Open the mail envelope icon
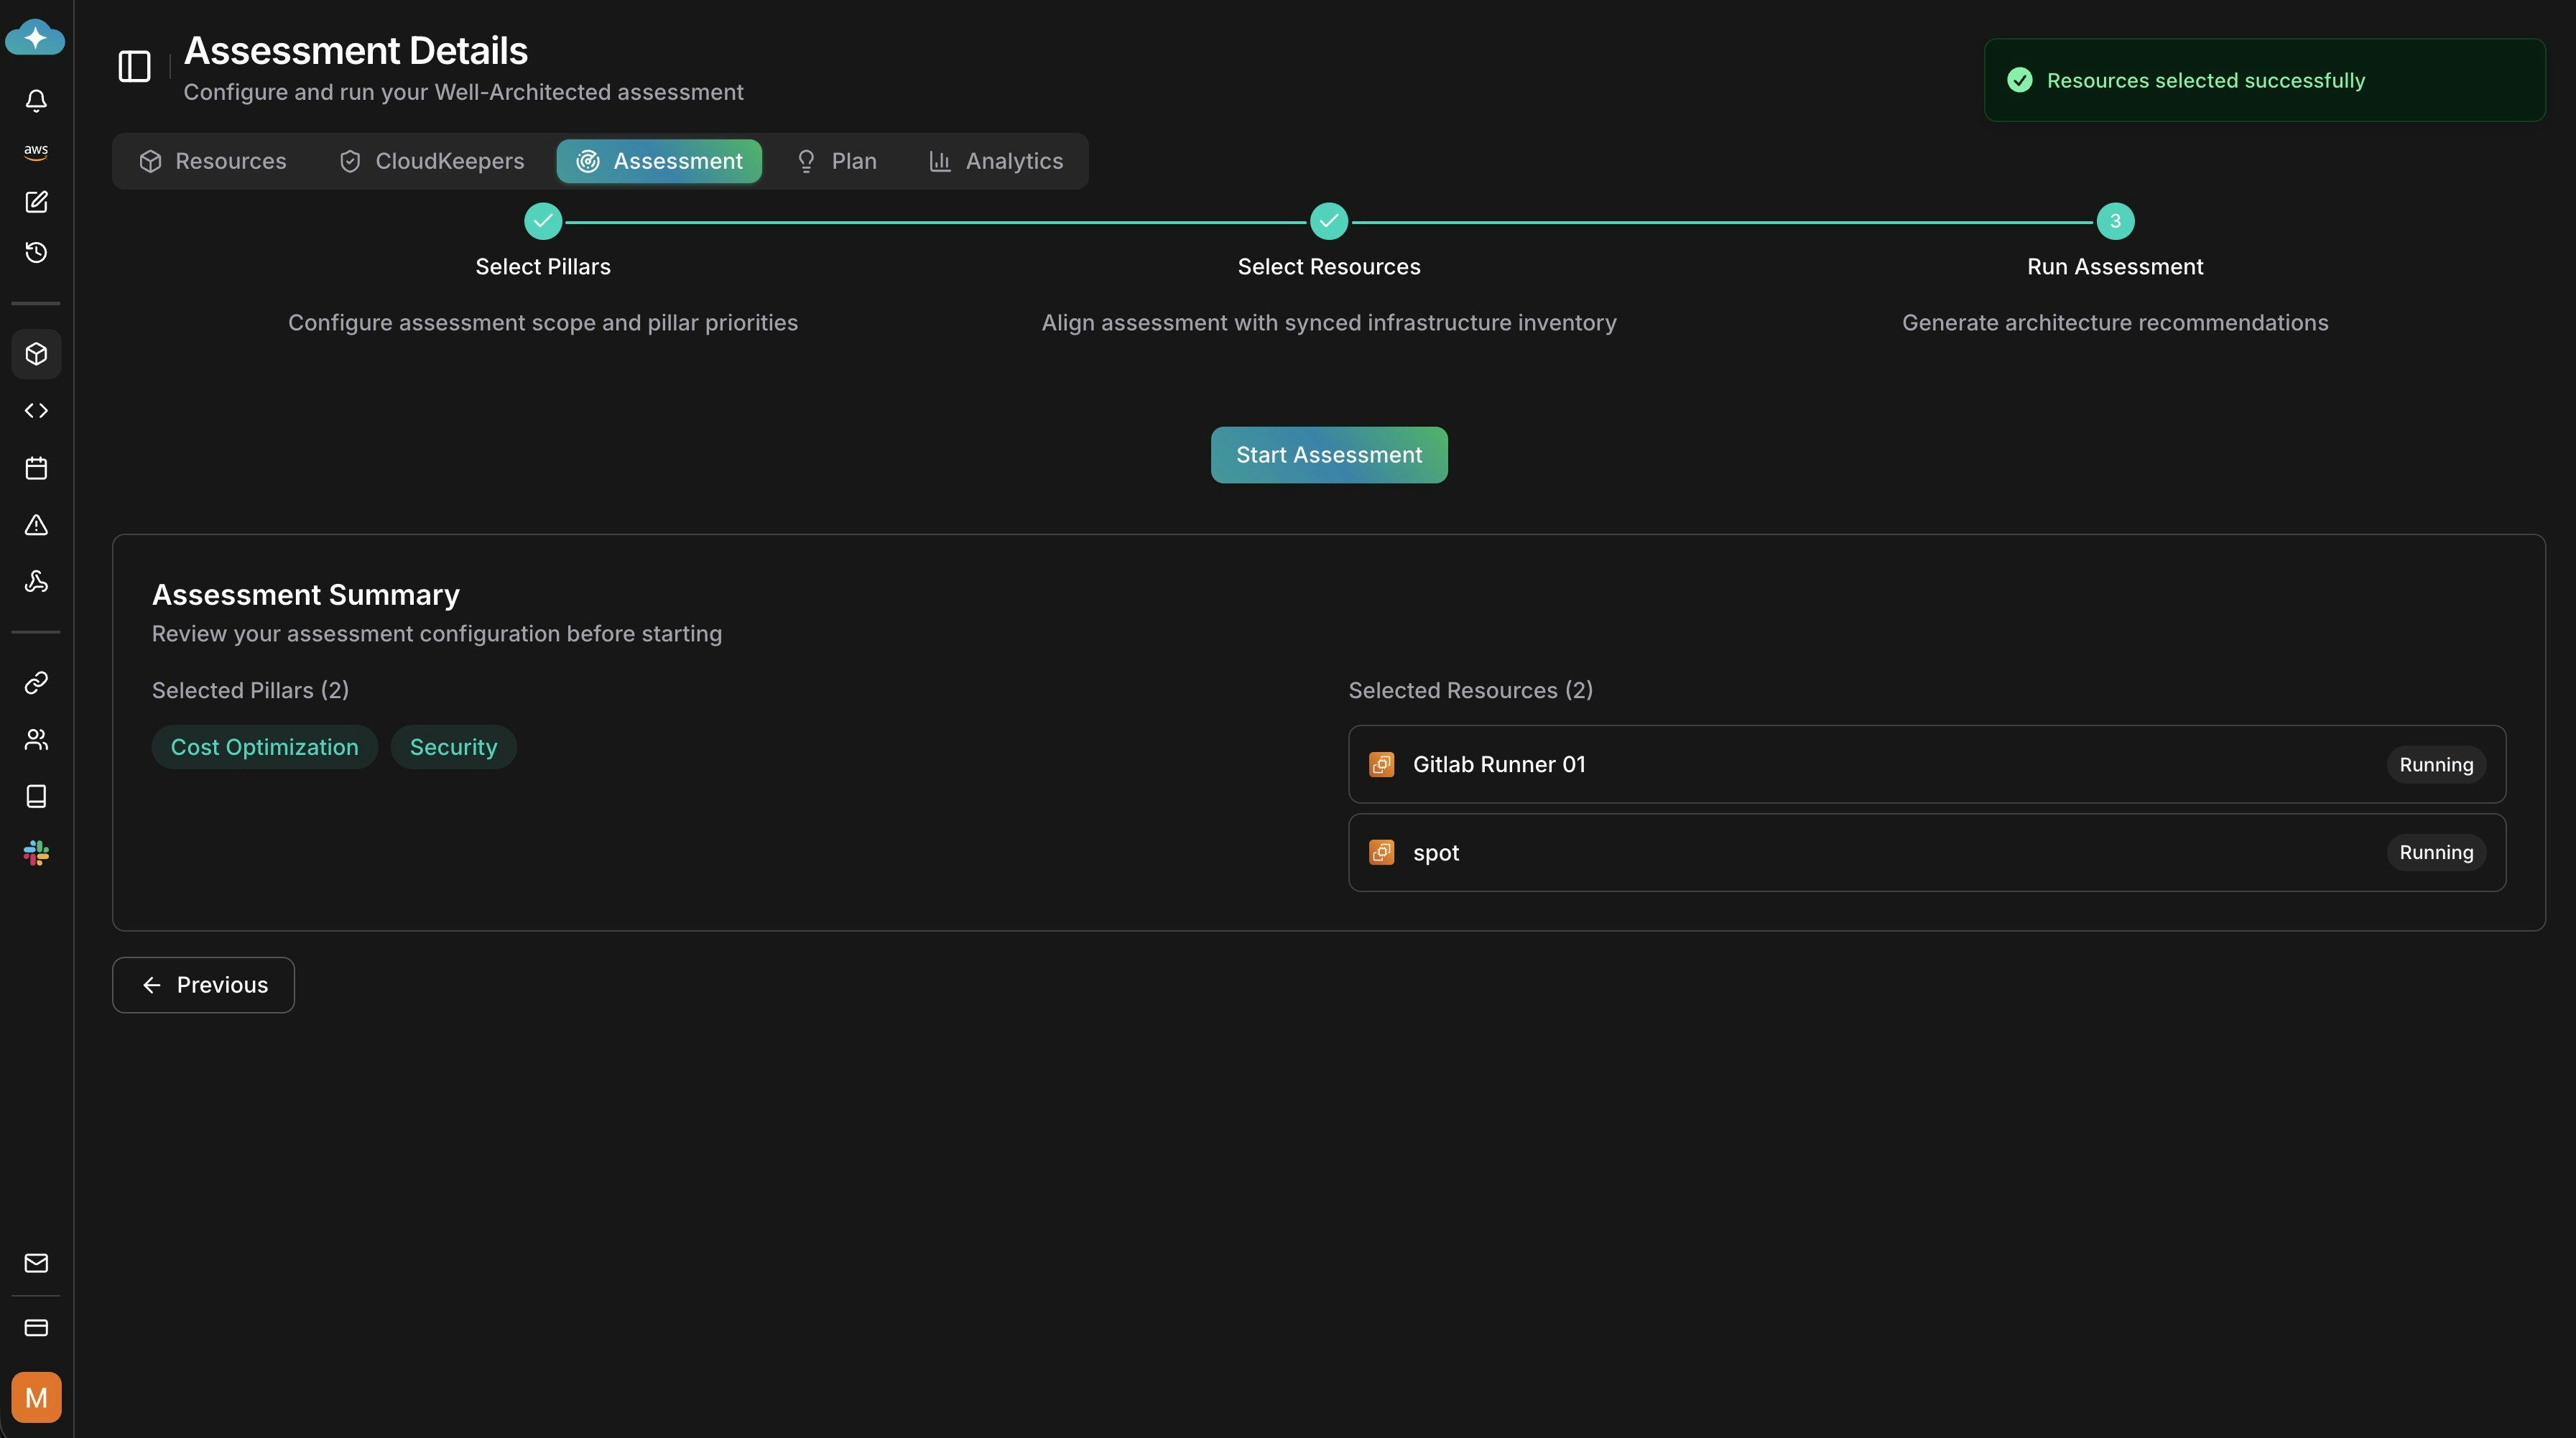The width and height of the screenshot is (2576, 1438). [36, 1263]
